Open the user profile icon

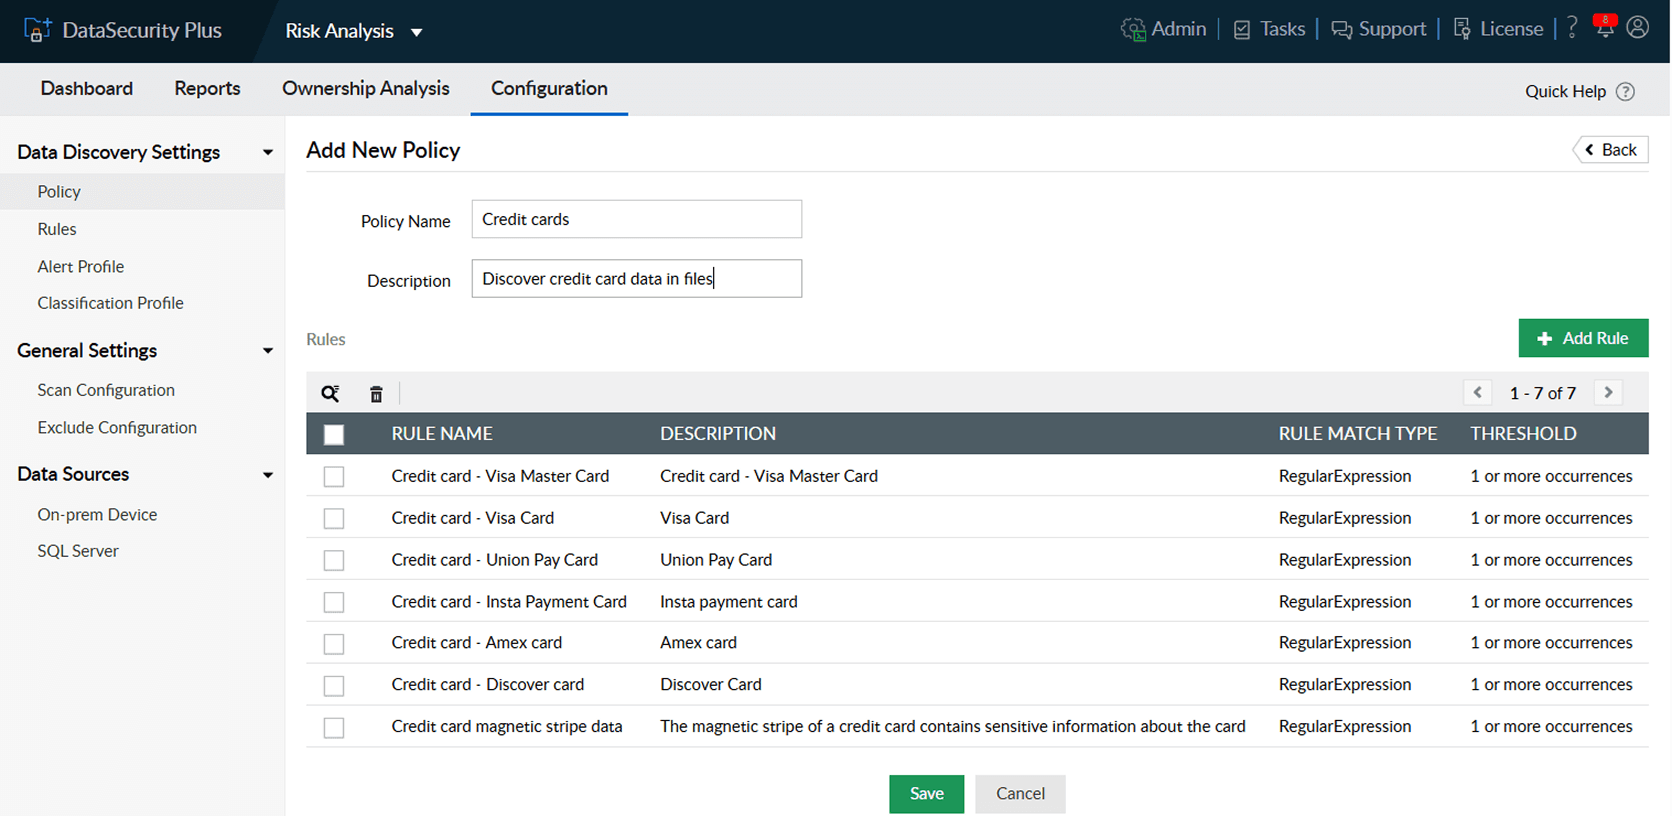pos(1638,27)
